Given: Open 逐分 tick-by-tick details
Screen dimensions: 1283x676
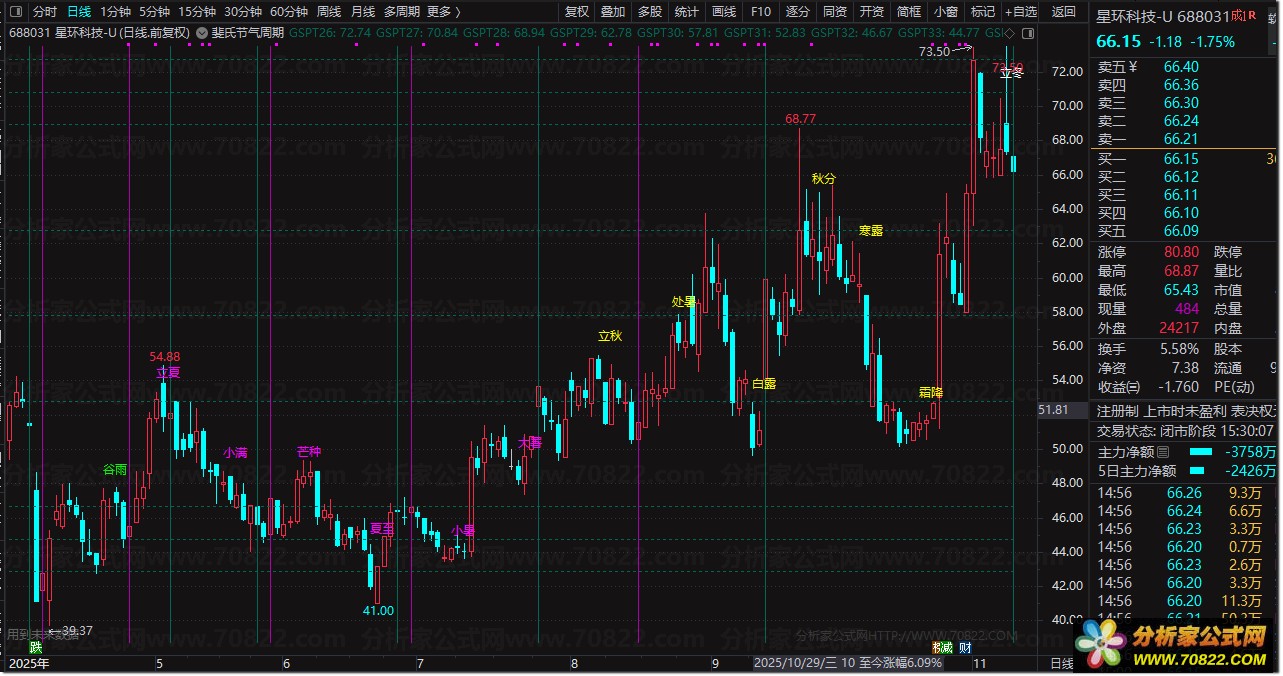Looking at the screenshot, I should [798, 12].
